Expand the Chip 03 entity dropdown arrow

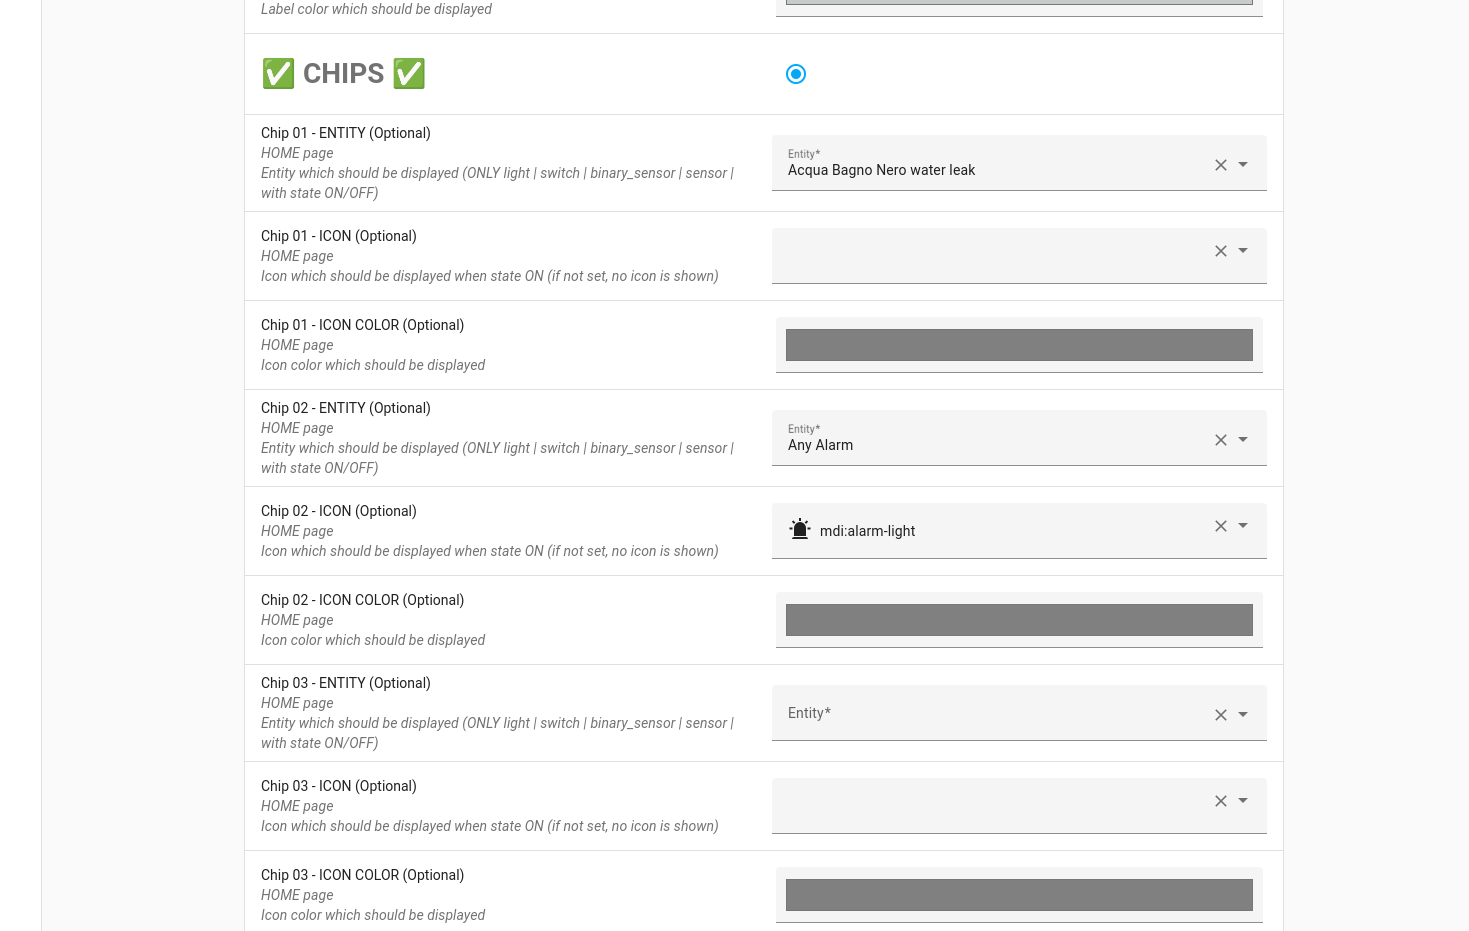tap(1243, 715)
